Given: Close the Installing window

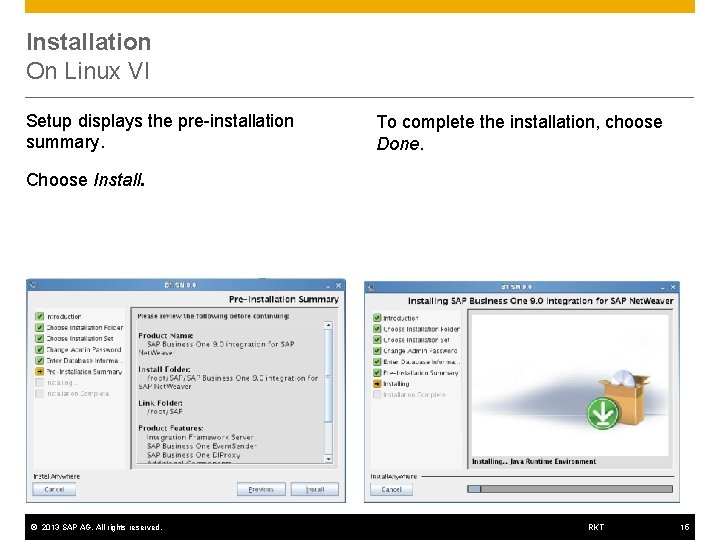Looking at the screenshot, I should (x=673, y=287).
